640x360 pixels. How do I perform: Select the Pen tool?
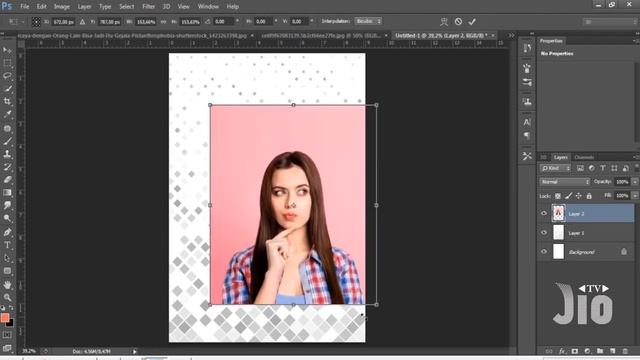[x=7, y=232]
